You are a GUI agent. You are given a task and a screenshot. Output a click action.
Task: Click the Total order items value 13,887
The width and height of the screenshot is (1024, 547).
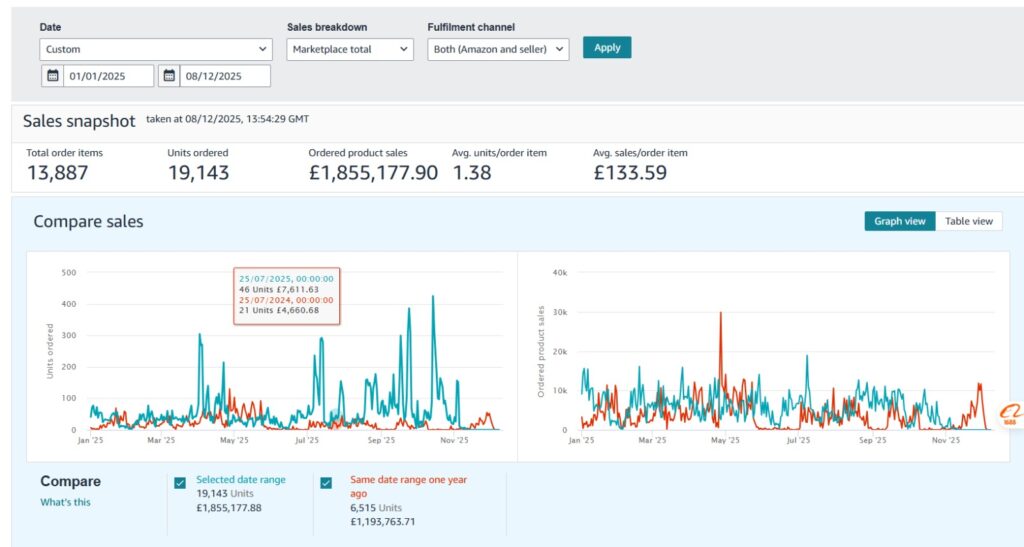coord(57,173)
